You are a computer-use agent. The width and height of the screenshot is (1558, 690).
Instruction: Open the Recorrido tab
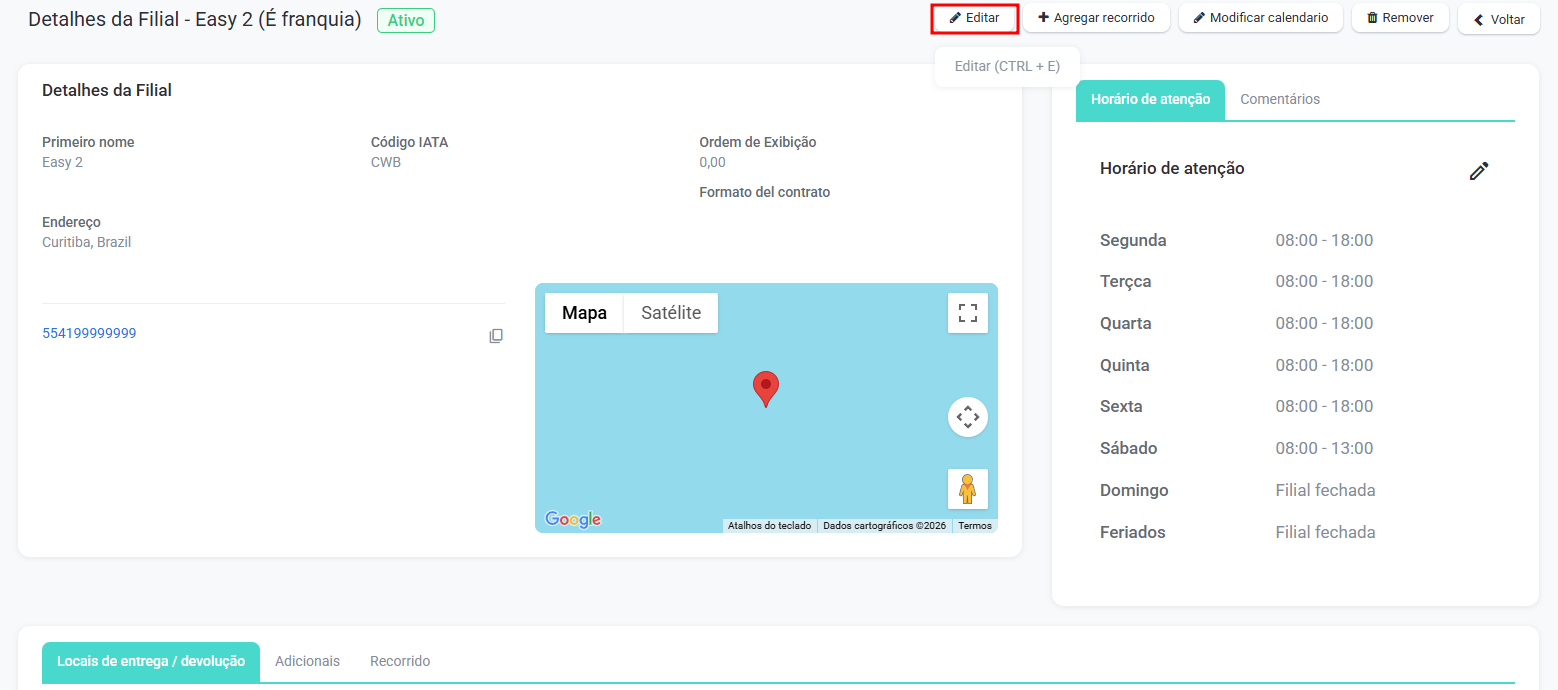[400, 661]
